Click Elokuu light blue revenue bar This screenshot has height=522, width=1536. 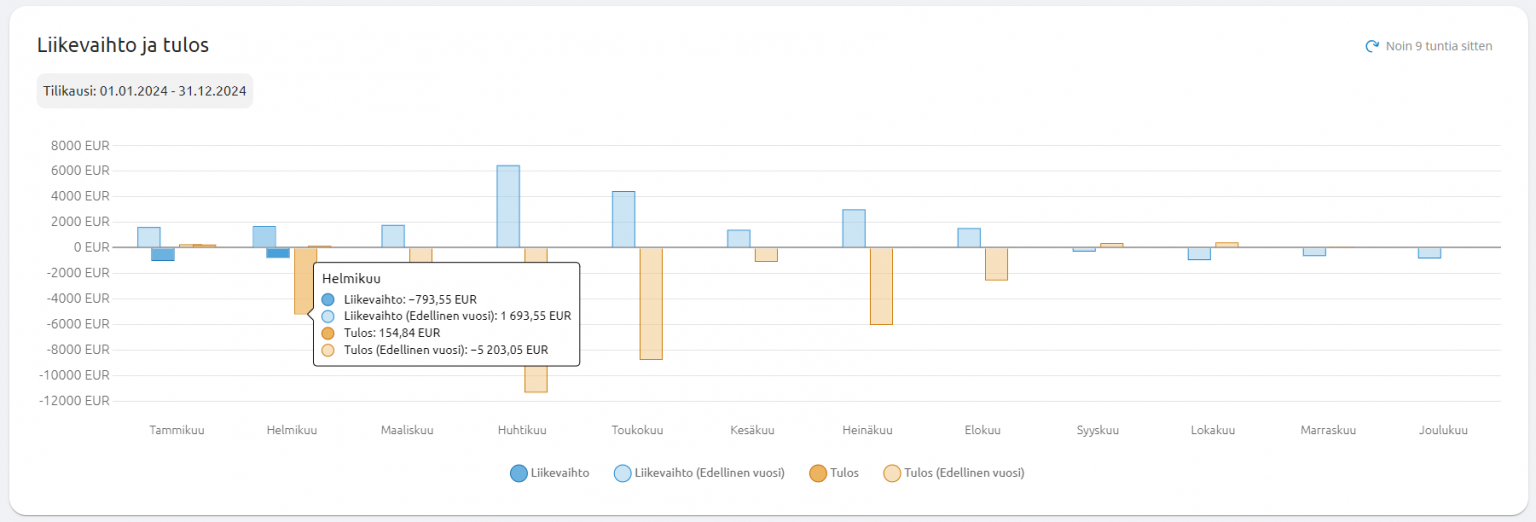click(969, 238)
